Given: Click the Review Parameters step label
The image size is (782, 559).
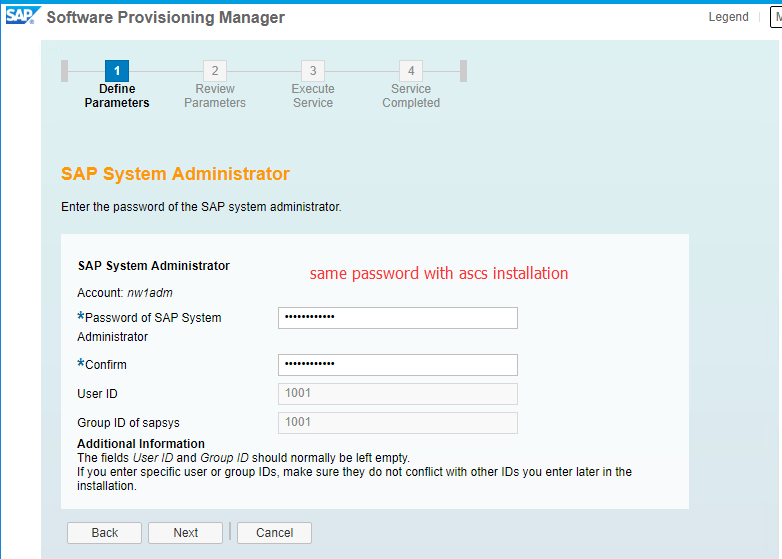Looking at the screenshot, I should pyautogui.click(x=215, y=96).
